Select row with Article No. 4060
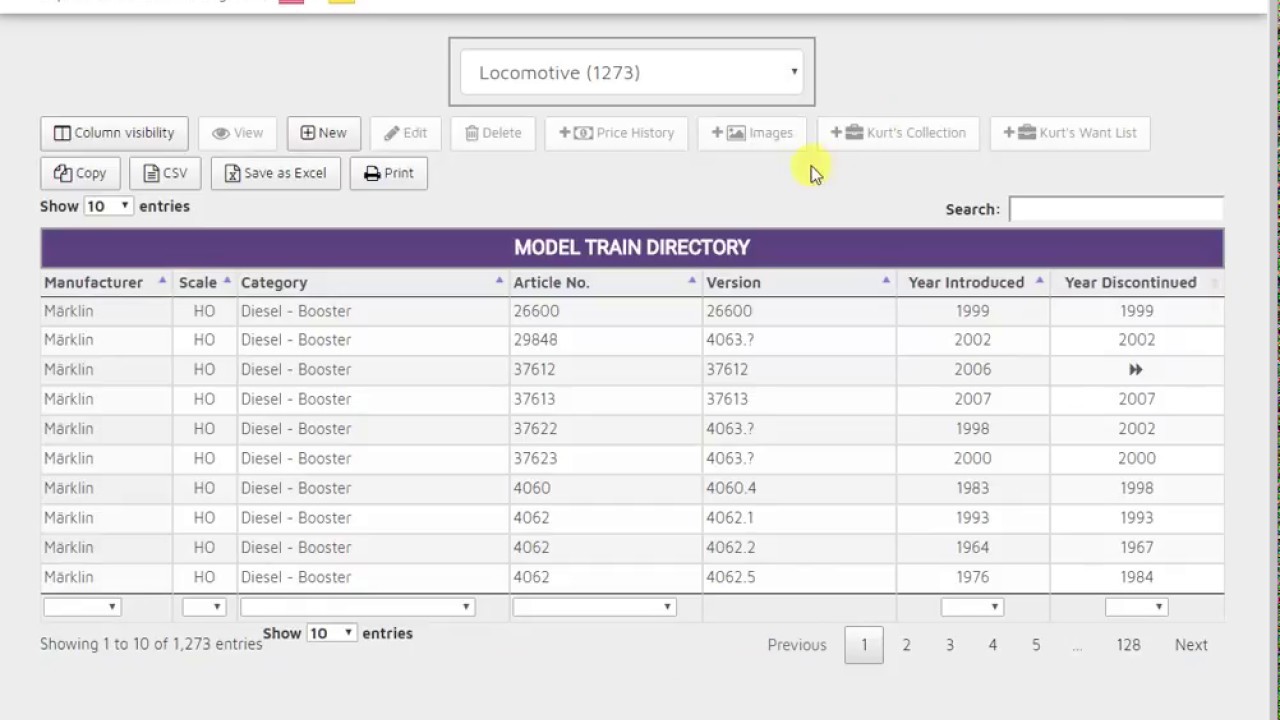This screenshot has width=1280, height=720. [632, 488]
